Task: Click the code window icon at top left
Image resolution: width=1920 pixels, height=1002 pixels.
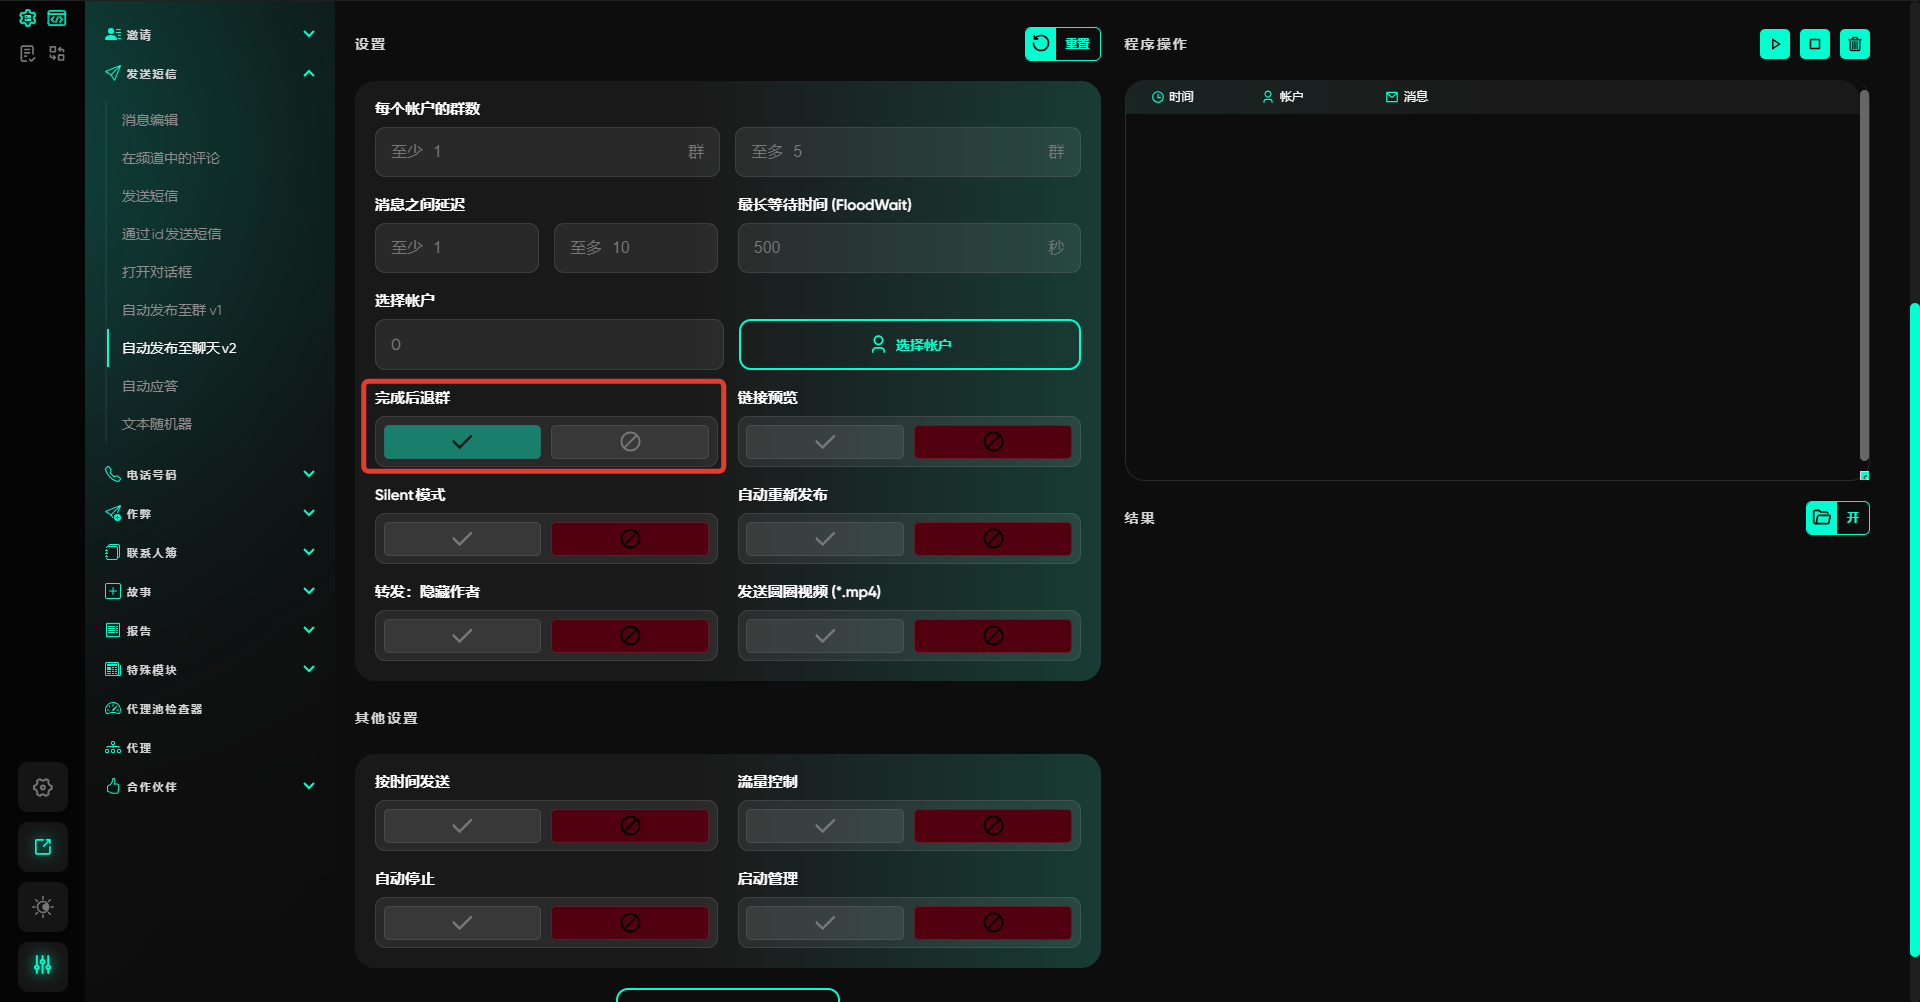Action: click(57, 18)
